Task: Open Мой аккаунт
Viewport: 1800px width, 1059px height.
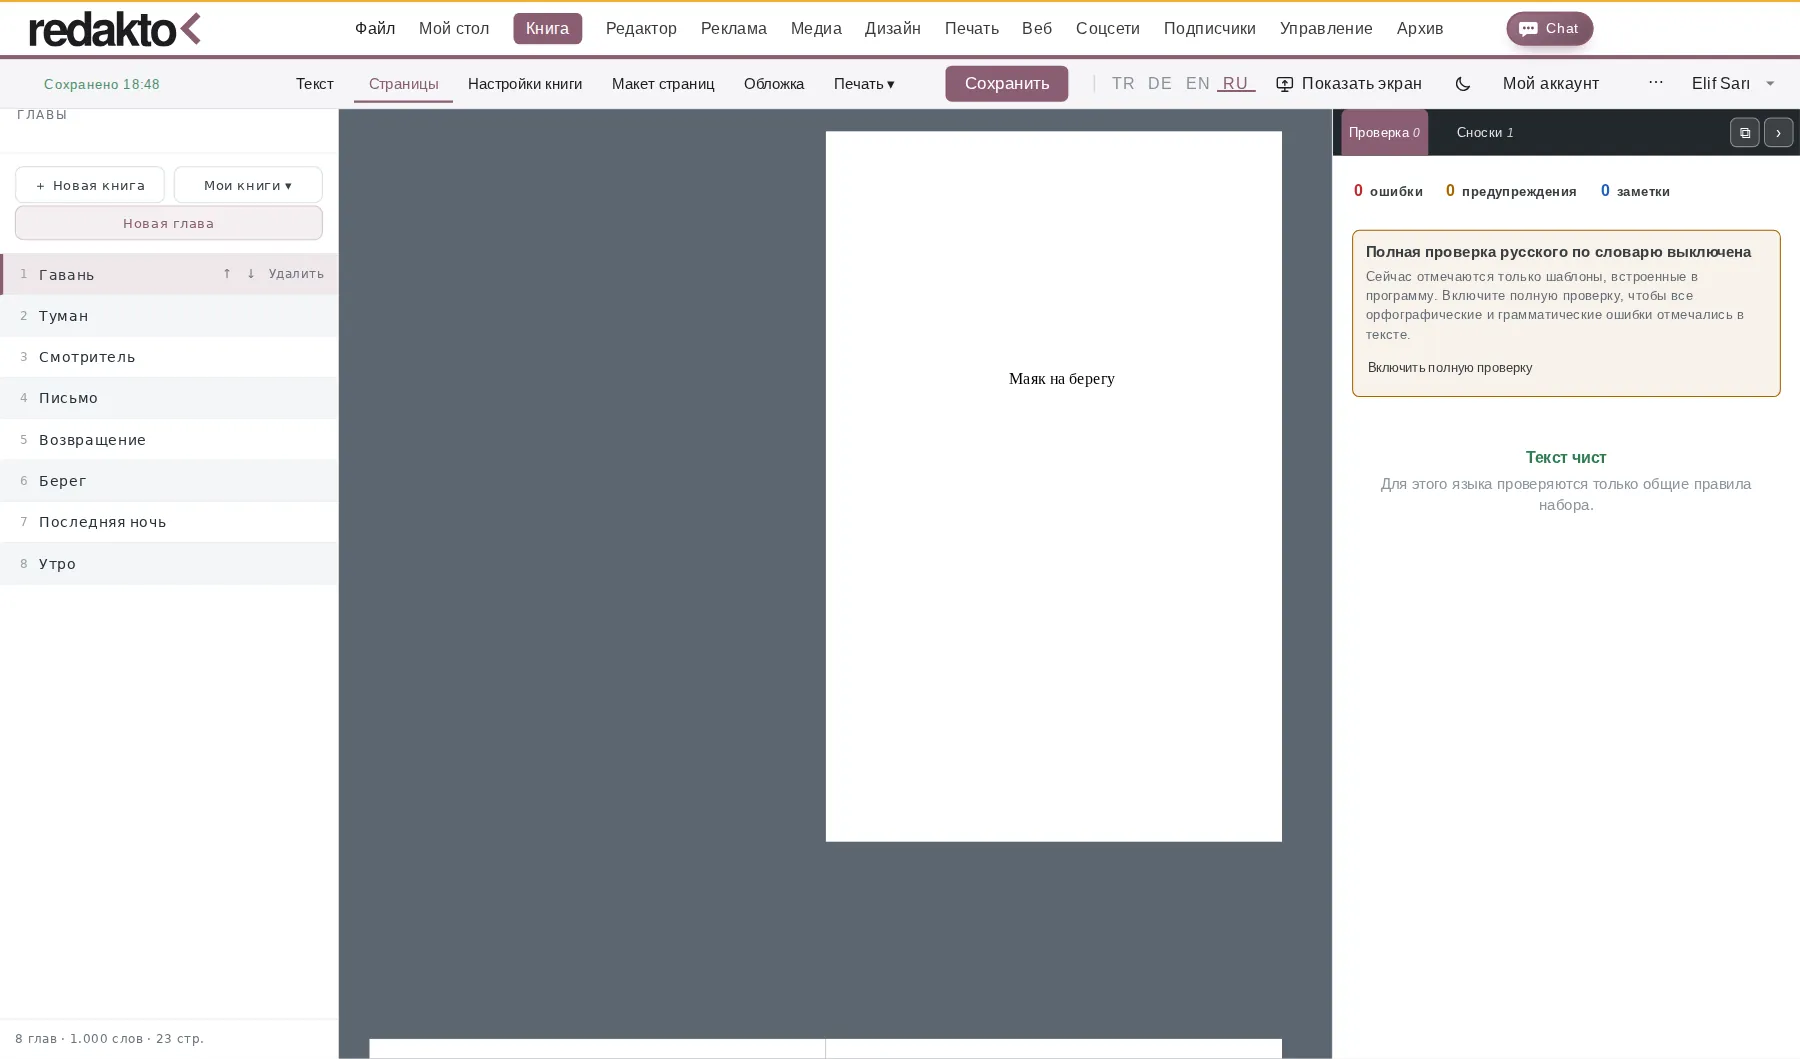Action: (x=1550, y=84)
